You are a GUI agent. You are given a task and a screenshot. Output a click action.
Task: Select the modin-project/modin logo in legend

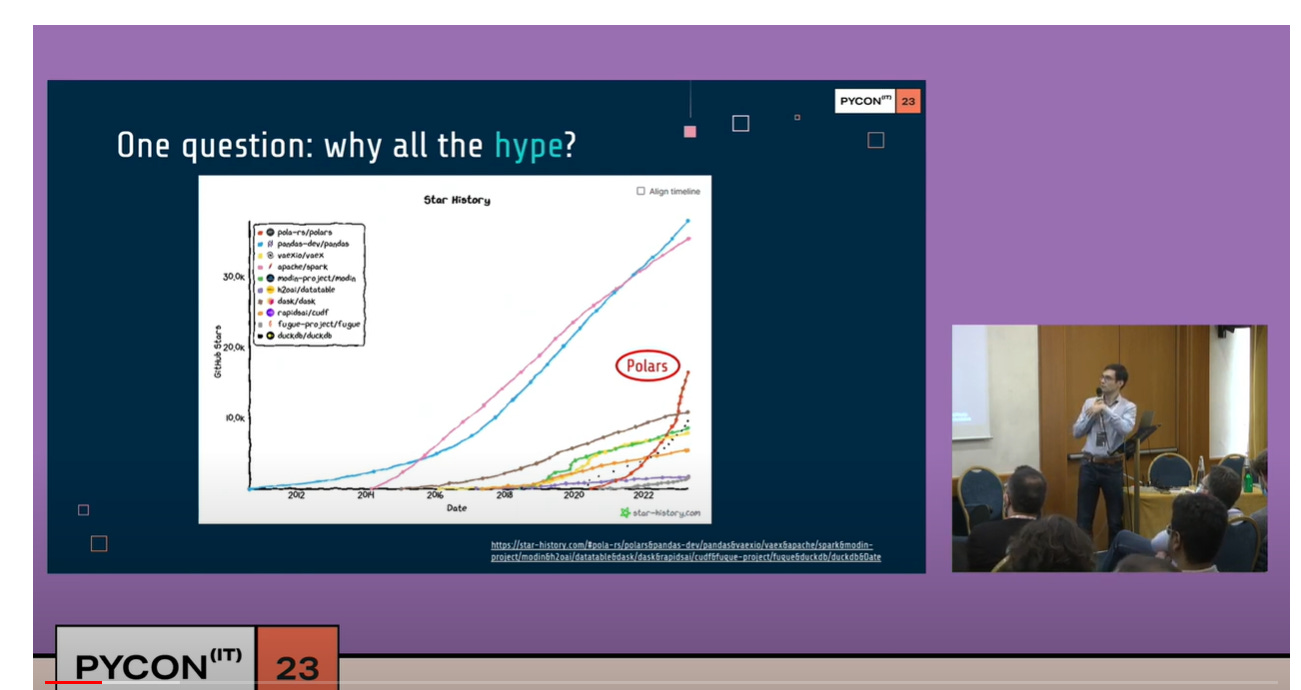270,278
